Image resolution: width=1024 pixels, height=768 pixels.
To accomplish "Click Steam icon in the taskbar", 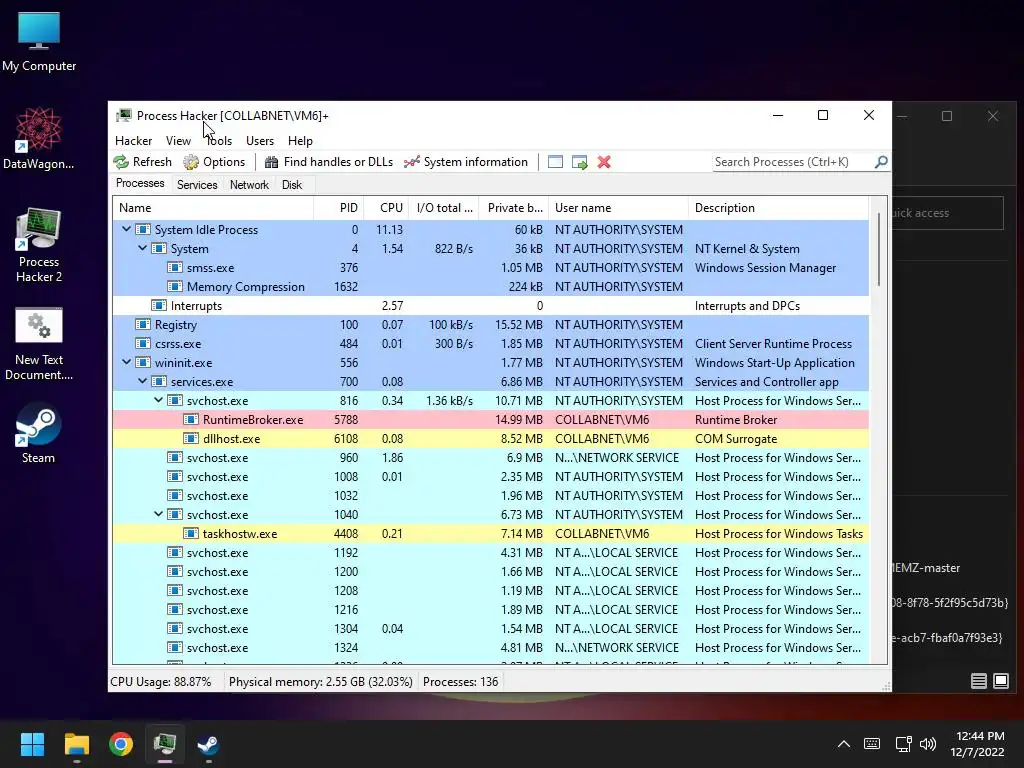I will (x=208, y=744).
